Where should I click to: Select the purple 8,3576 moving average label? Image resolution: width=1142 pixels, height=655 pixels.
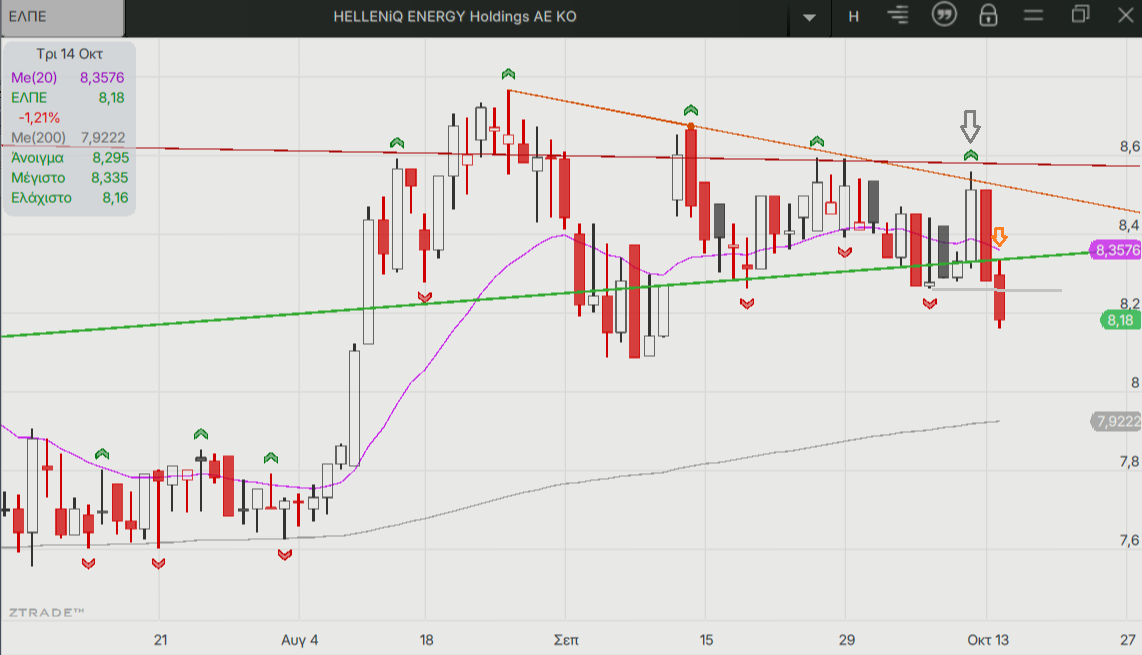tap(1114, 251)
